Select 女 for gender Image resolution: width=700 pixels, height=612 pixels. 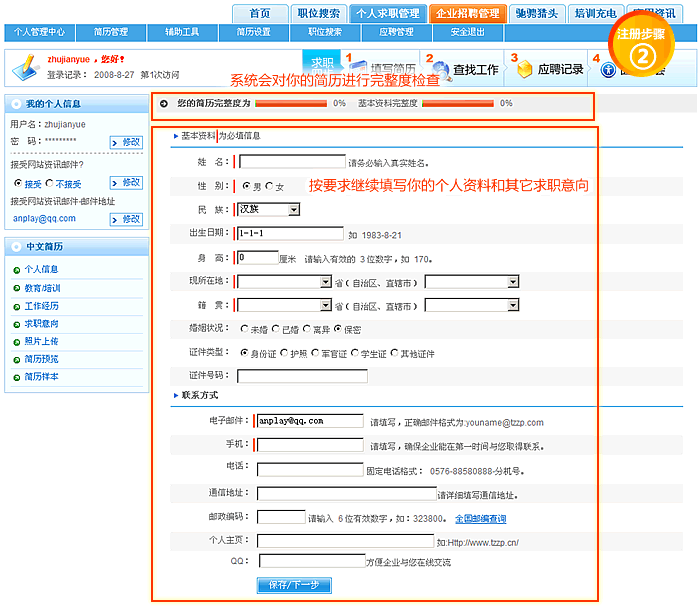[269, 186]
